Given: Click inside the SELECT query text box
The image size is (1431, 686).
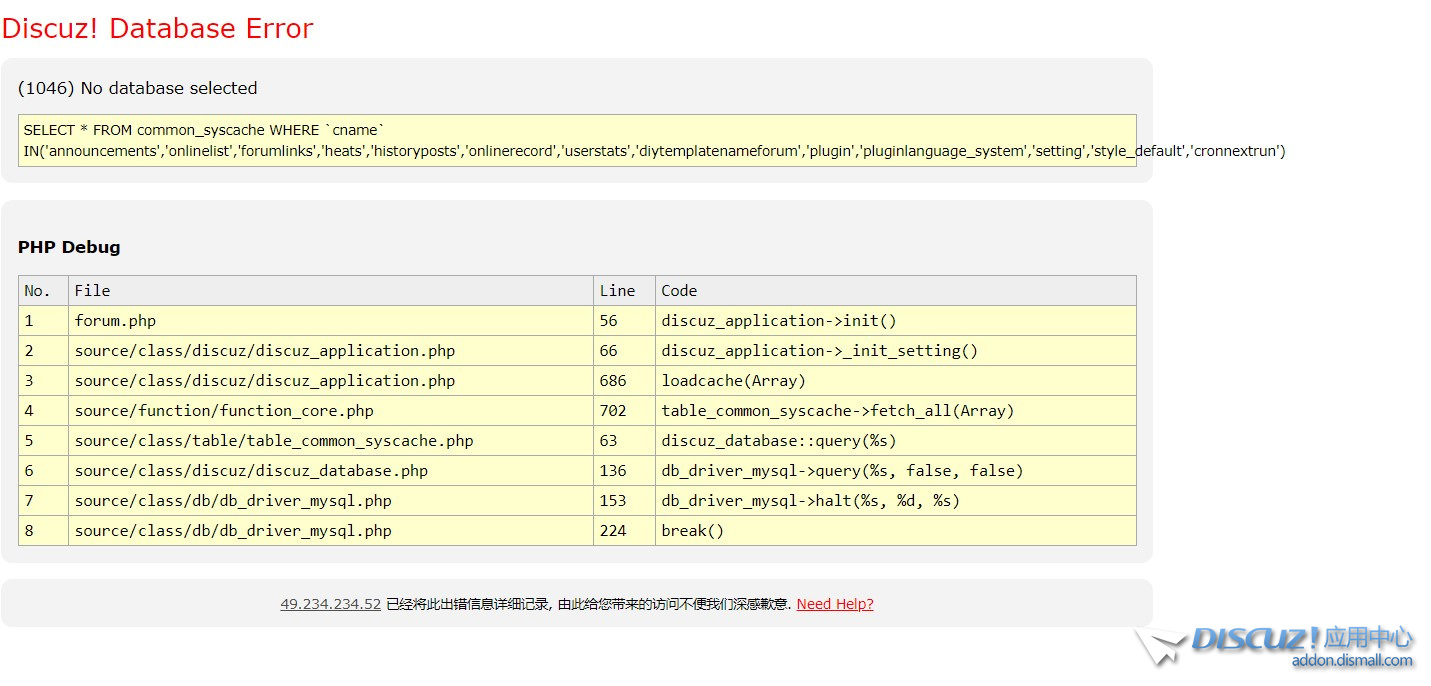Looking at the screenshot, I should pos(577,141).
